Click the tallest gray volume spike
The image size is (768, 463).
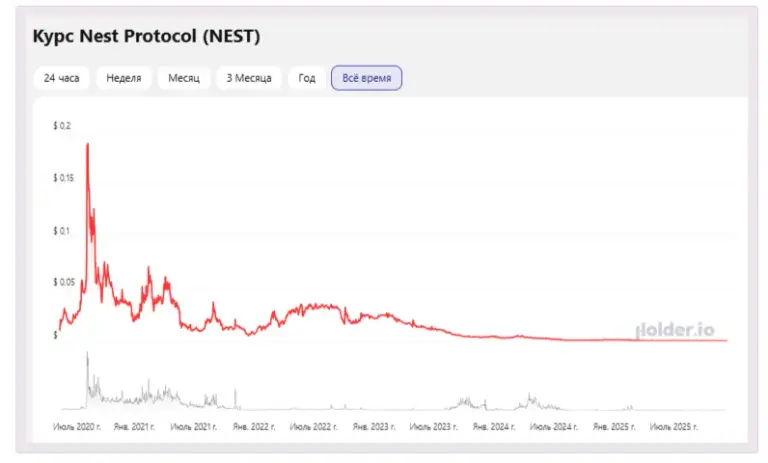pyautogui.click(x=88, y=354)
